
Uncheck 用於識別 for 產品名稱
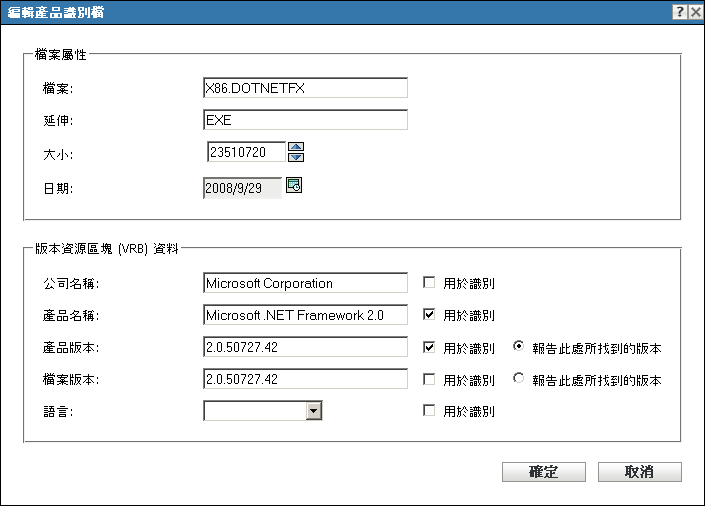(x=429, y=315)
